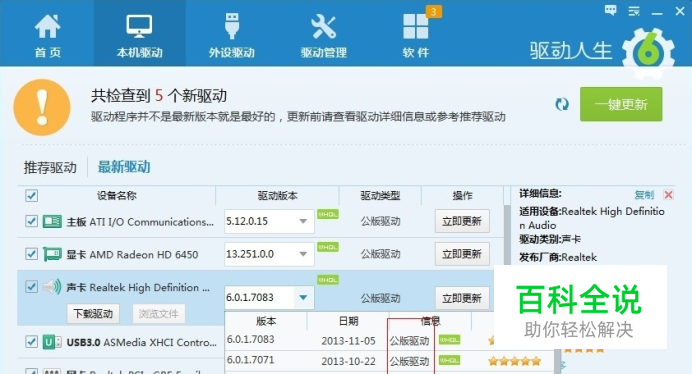Click WHQL badge in 5.12.0.15 row

(x=327, y=215)
